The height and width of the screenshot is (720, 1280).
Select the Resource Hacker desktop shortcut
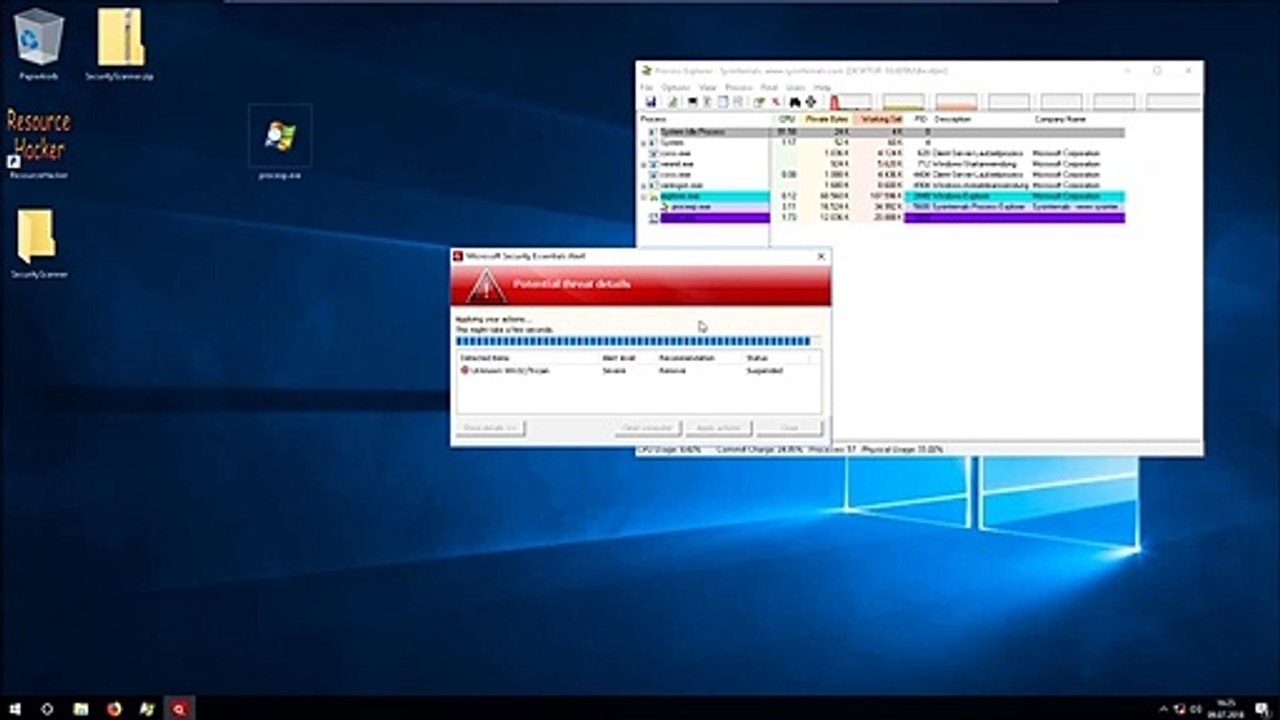(39, 142)
